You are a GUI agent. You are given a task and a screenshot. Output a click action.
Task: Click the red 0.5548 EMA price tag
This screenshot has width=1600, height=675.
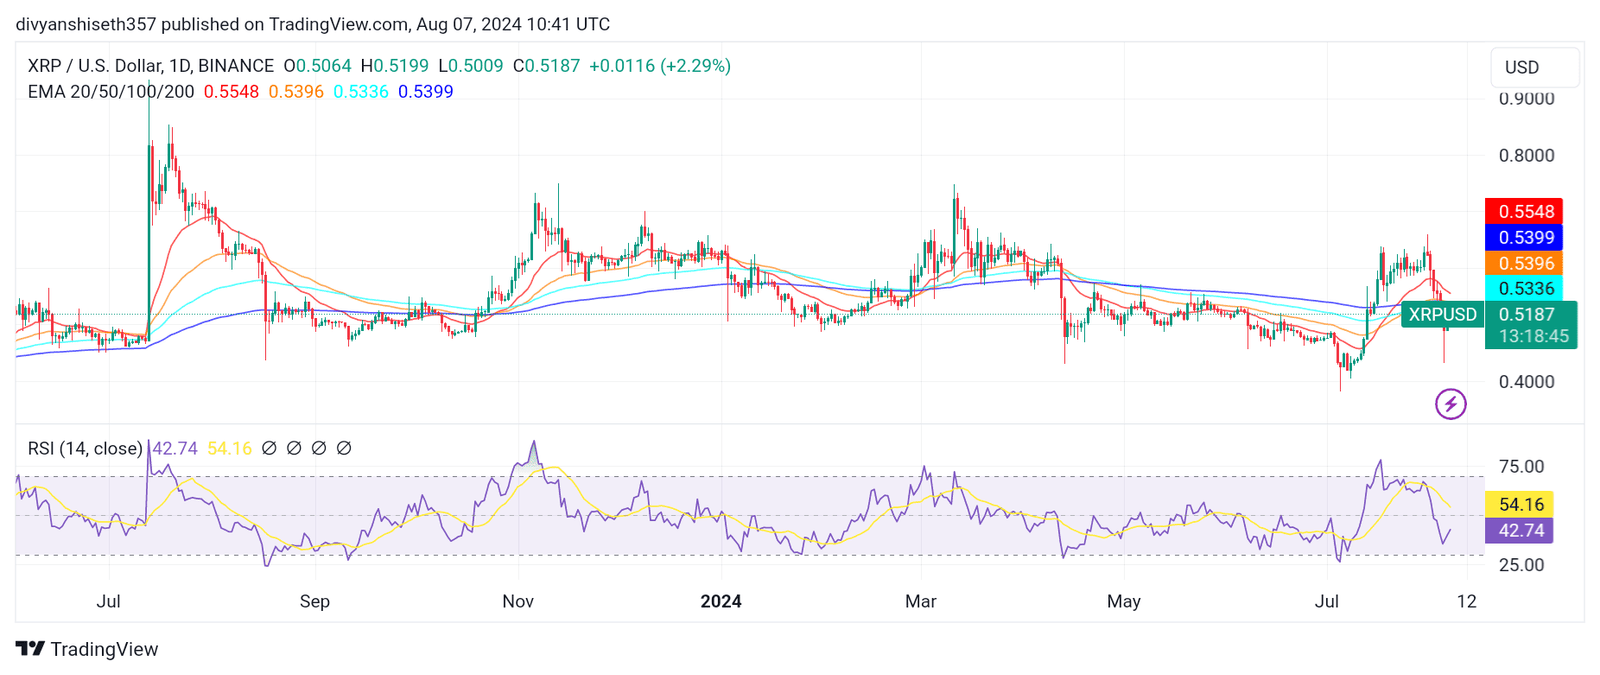[1525, 212]
